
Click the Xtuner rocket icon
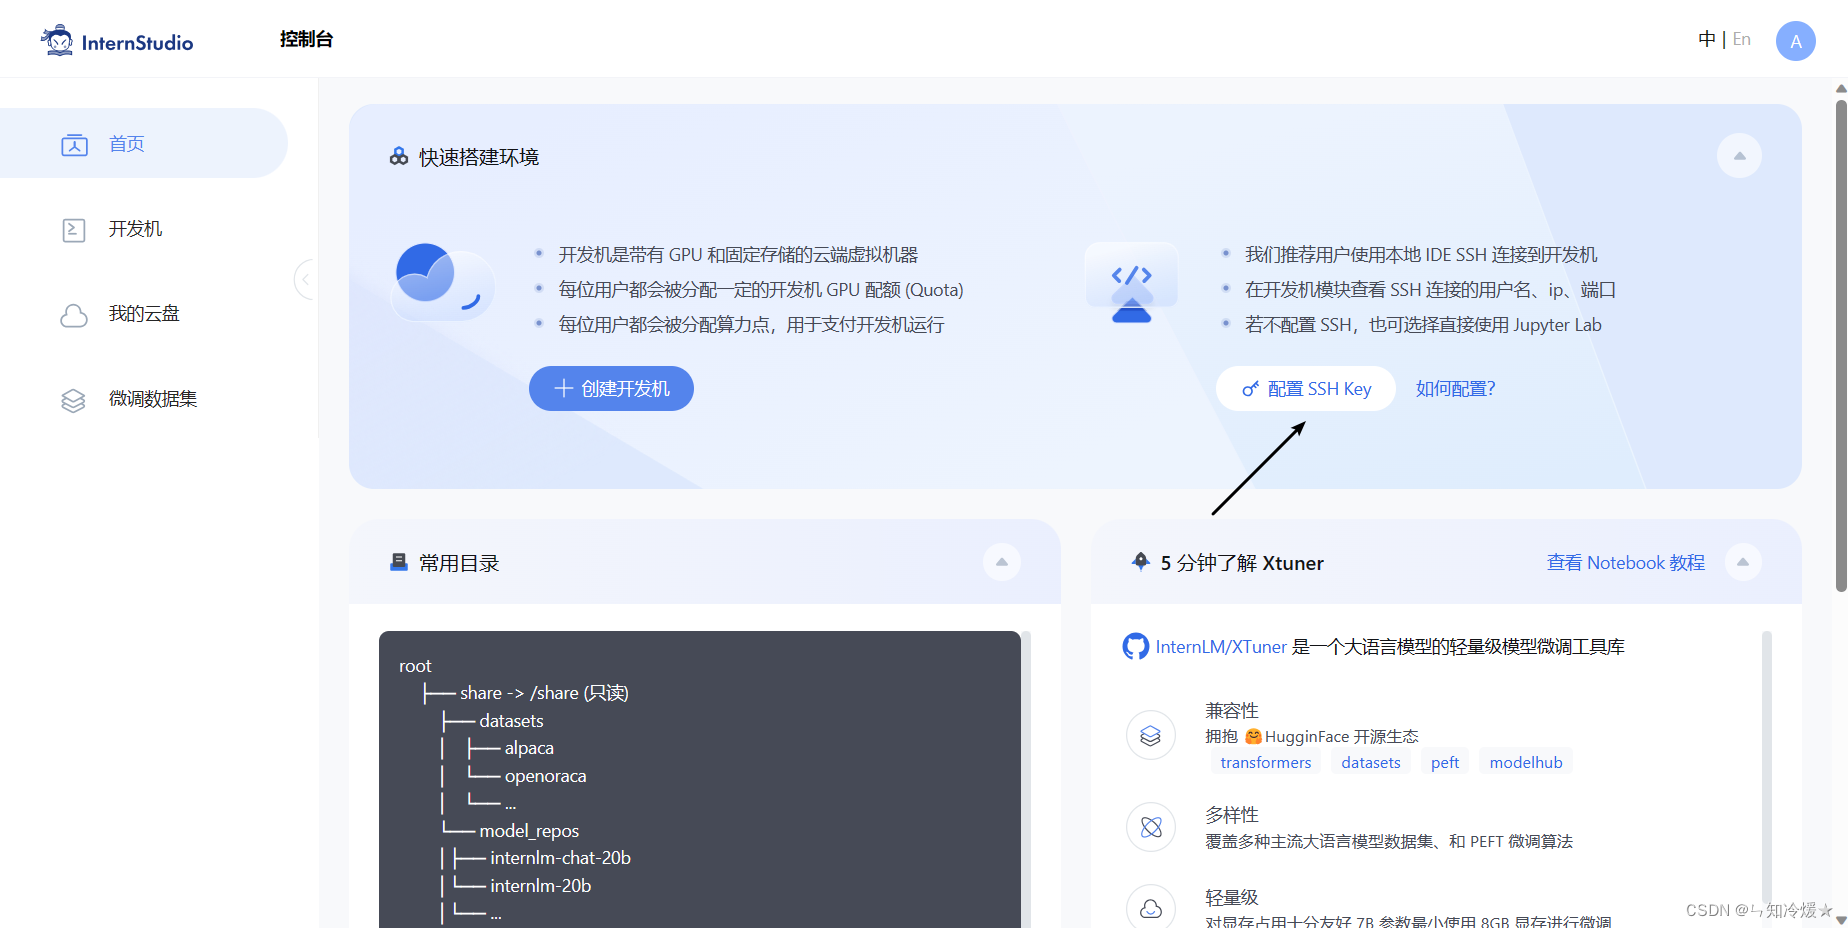pos(1140,562)
